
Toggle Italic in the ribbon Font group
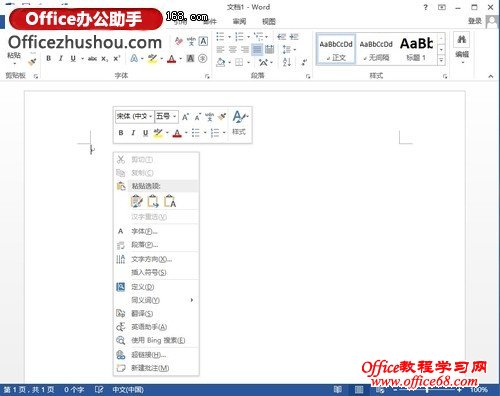point(61,58)
